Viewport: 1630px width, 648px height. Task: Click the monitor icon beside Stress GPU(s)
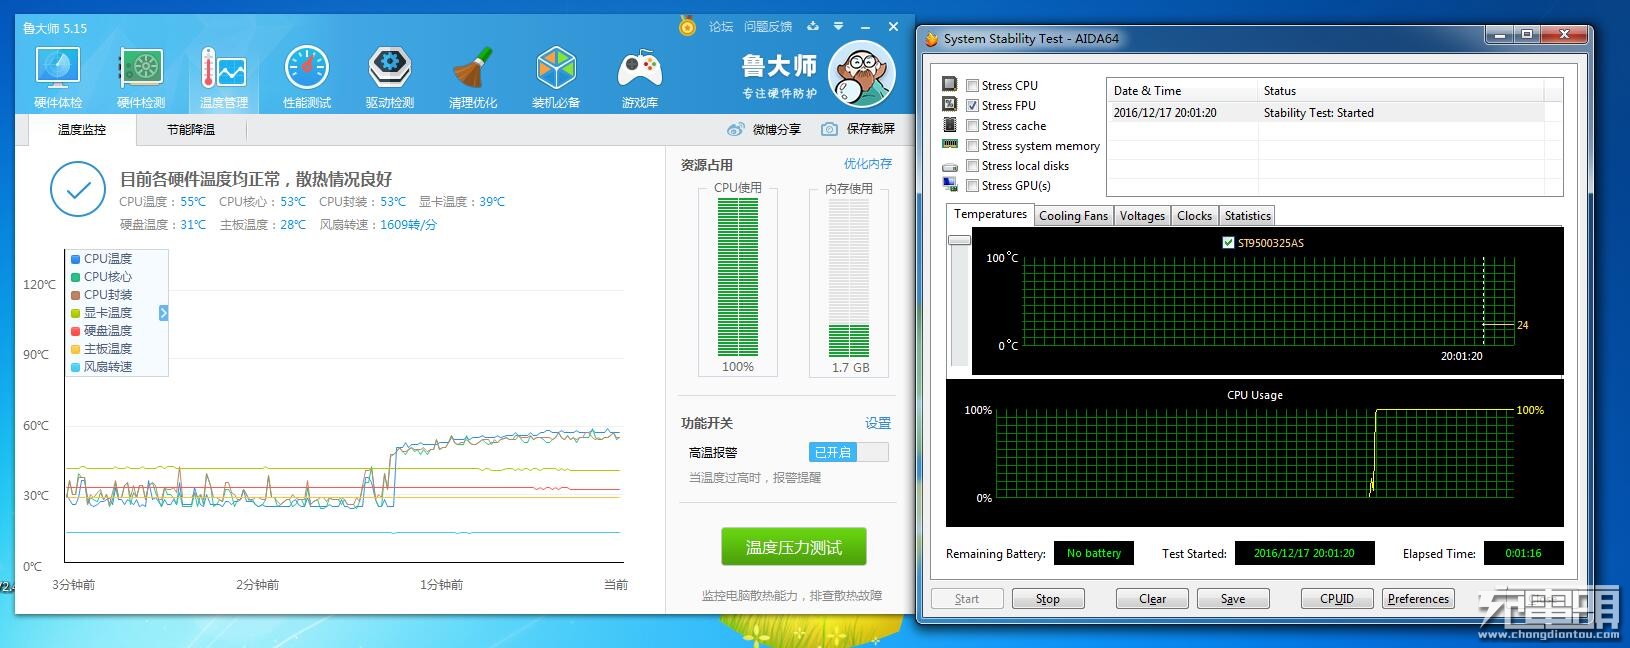point(950,185)
